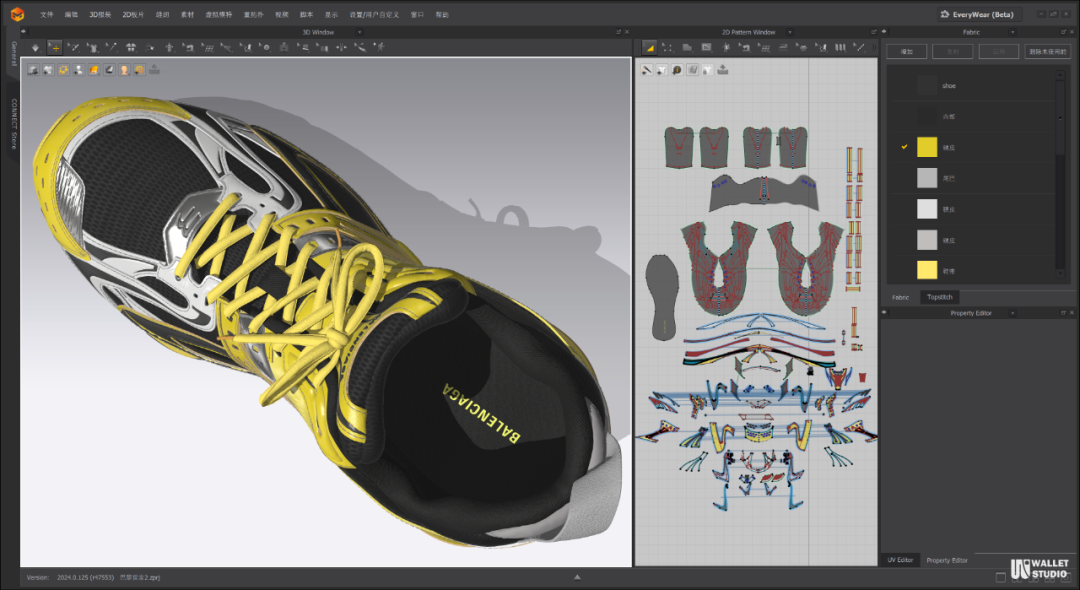Switch to the Fabric tab
This screenshot has width=1080, height=590.
coord(901,297)
